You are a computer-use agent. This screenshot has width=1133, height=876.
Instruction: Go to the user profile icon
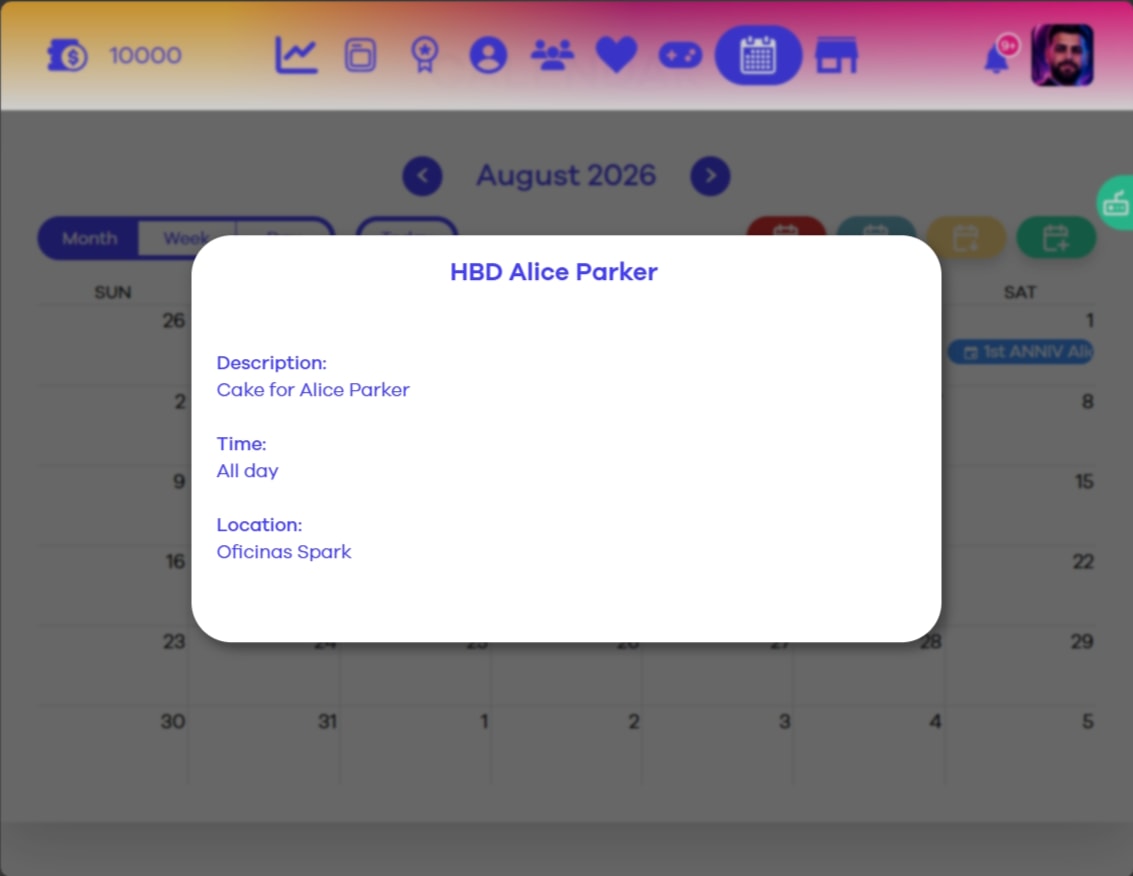pos(488,55)
